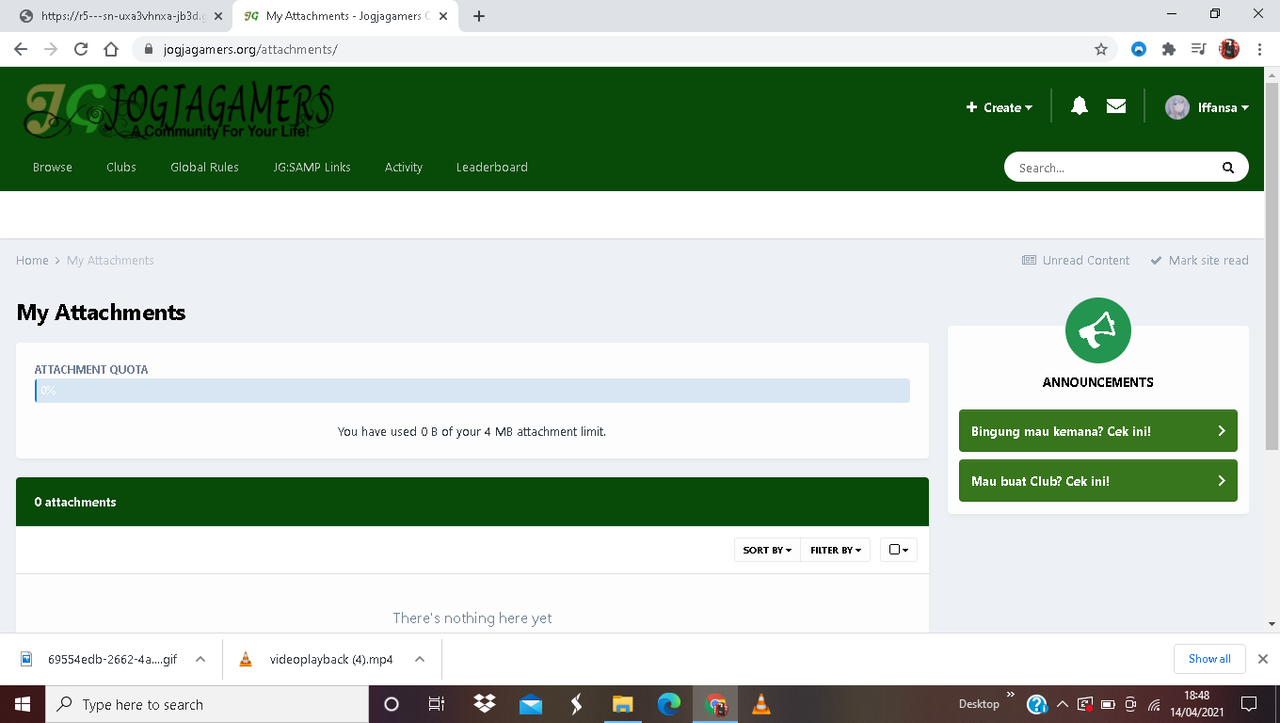The height and width of the screenshot is (723, 1280).
Task: Open Browse menu item
Action: pyautogui.click(x=52, y=167)
